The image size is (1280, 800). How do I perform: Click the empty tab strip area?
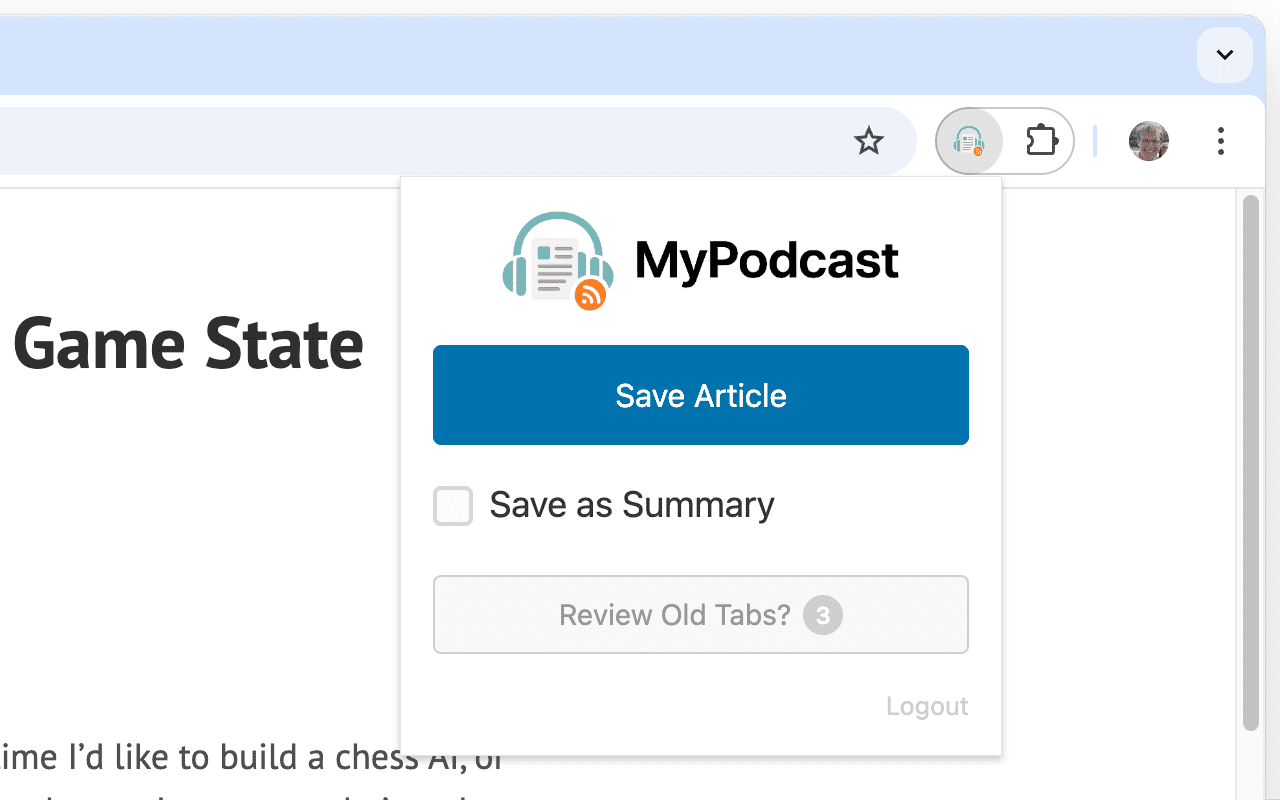click(600, 55)
